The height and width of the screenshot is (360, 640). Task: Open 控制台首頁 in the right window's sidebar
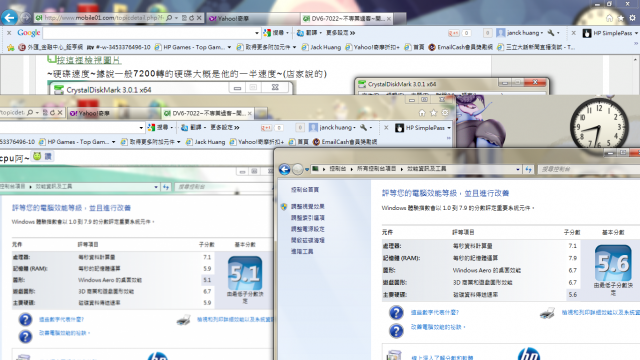[304, 190]
